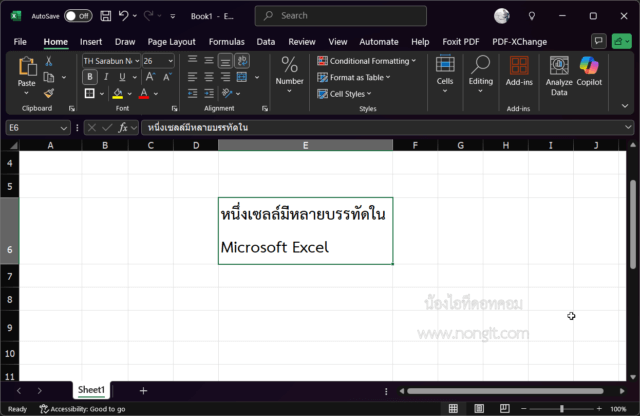Switch to Page Layout view icon
The width and height of the screenshot is (640, 416).
[479, 408]
